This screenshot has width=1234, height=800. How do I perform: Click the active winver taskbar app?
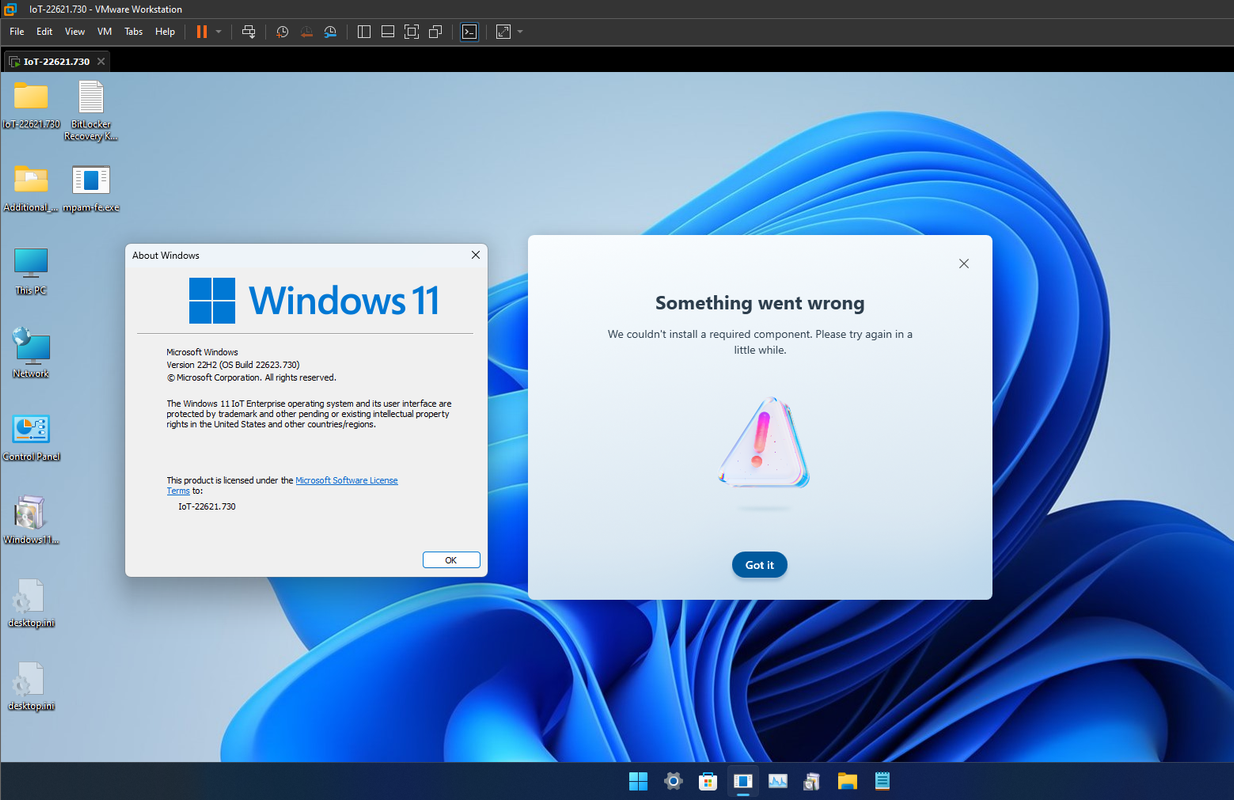pyautogui.click(x=743, y=781)
